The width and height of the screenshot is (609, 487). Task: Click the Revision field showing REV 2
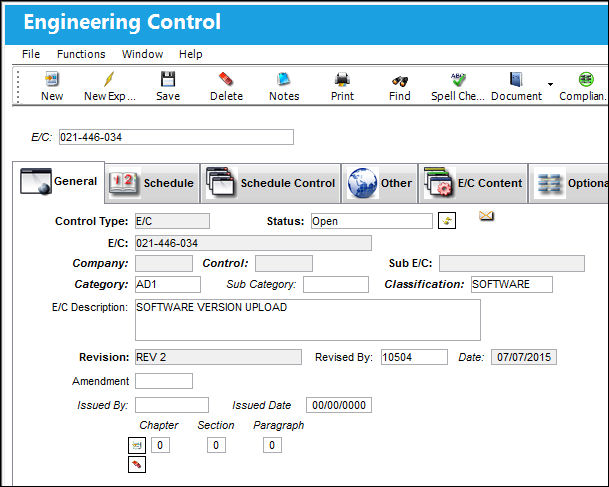(x=218, y=357)
